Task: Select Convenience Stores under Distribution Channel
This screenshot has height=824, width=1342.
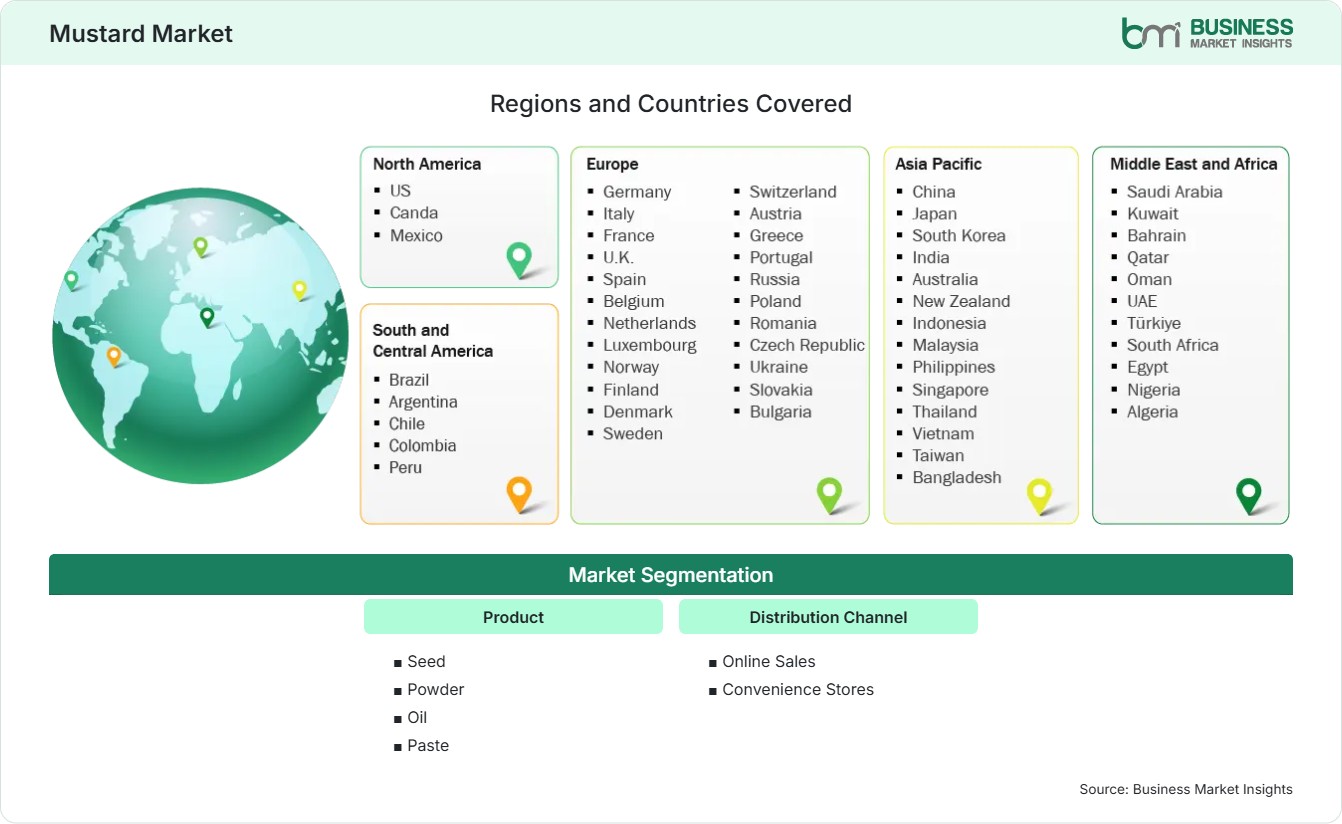Action: 798,689
